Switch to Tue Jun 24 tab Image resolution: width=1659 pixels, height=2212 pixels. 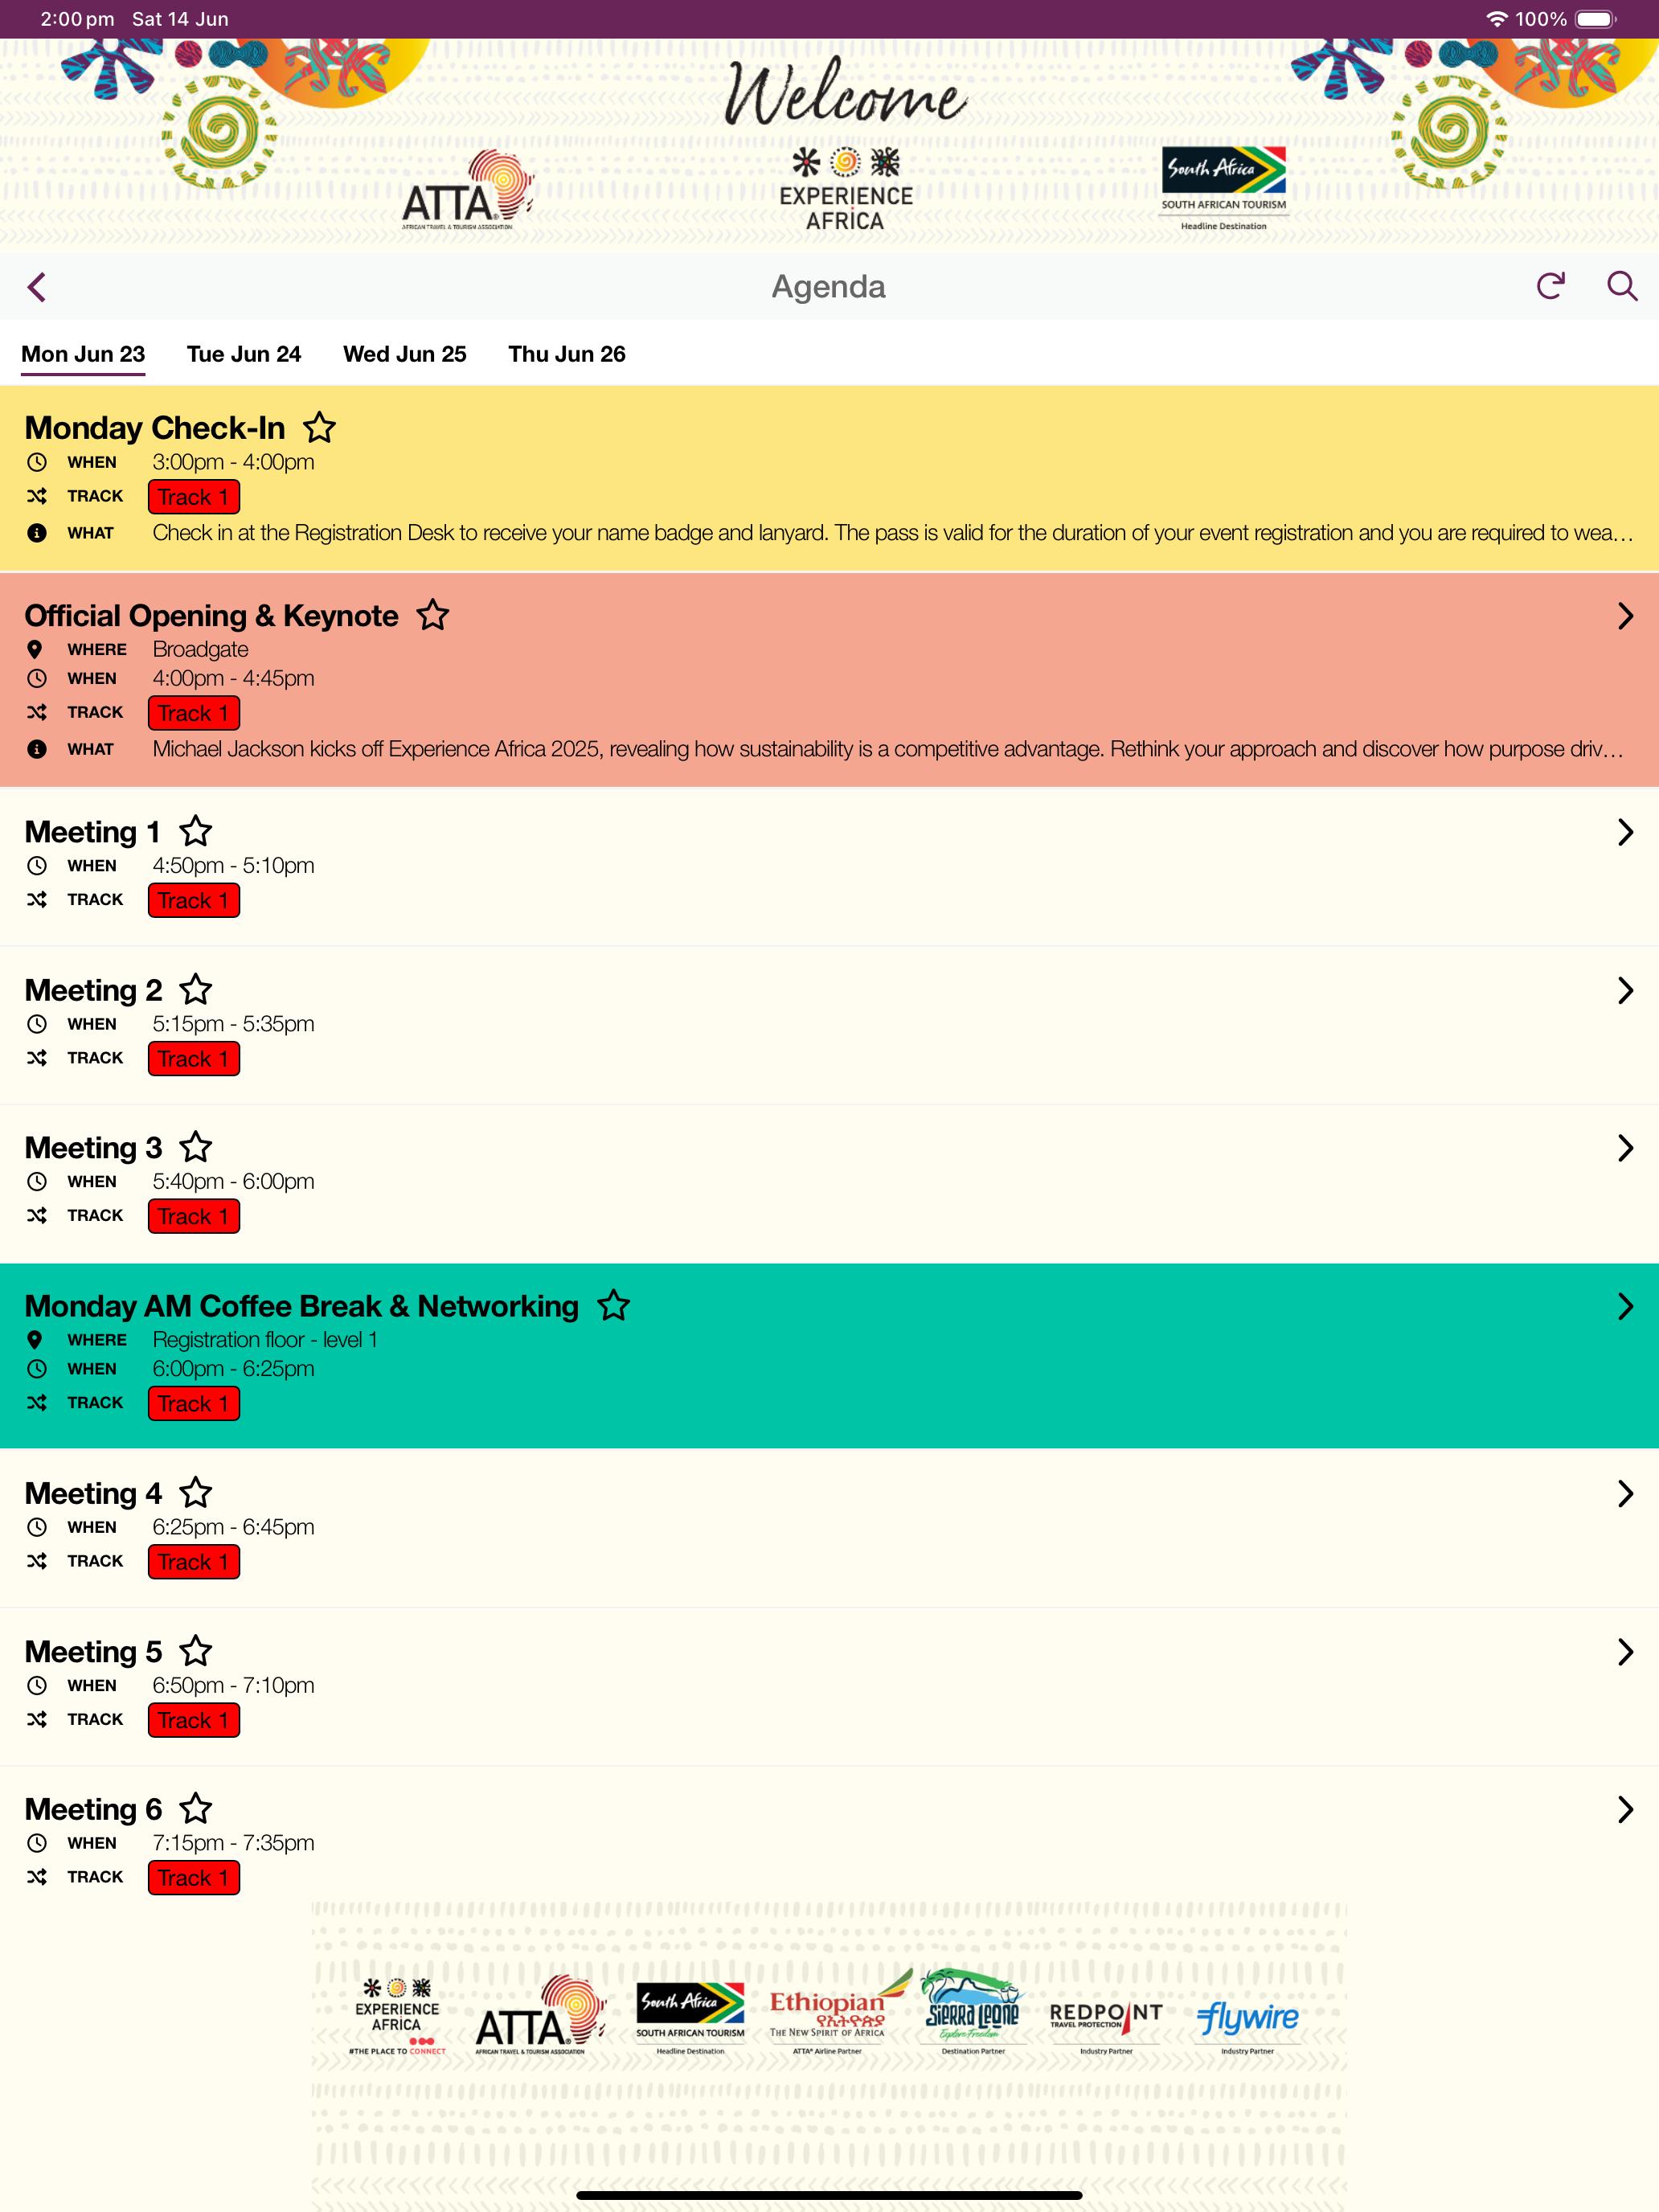click(x=244, y=354)
